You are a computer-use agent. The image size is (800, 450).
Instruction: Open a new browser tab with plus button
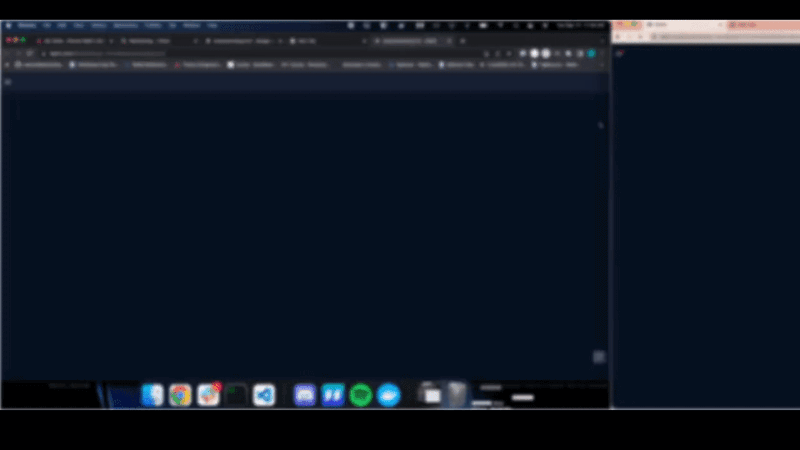tap(463, 41)
